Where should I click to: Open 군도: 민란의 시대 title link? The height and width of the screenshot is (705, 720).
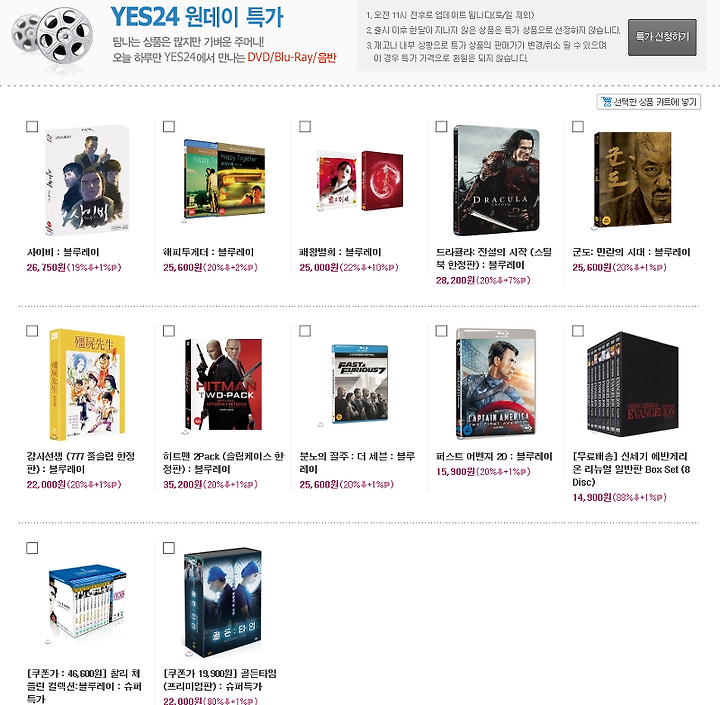(631, 252)
